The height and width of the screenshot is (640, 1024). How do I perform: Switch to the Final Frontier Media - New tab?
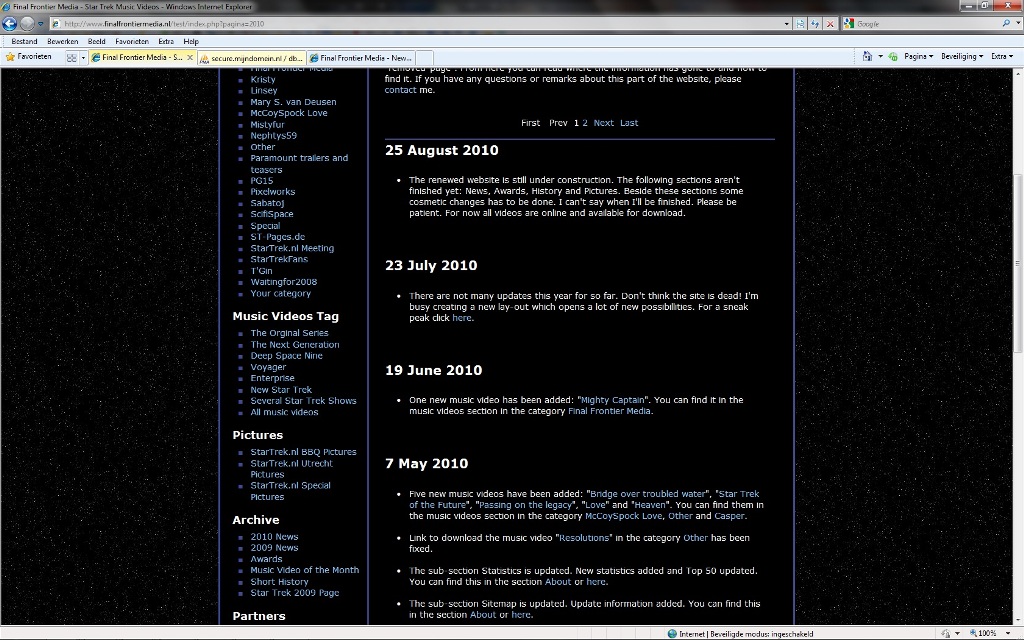360,58
